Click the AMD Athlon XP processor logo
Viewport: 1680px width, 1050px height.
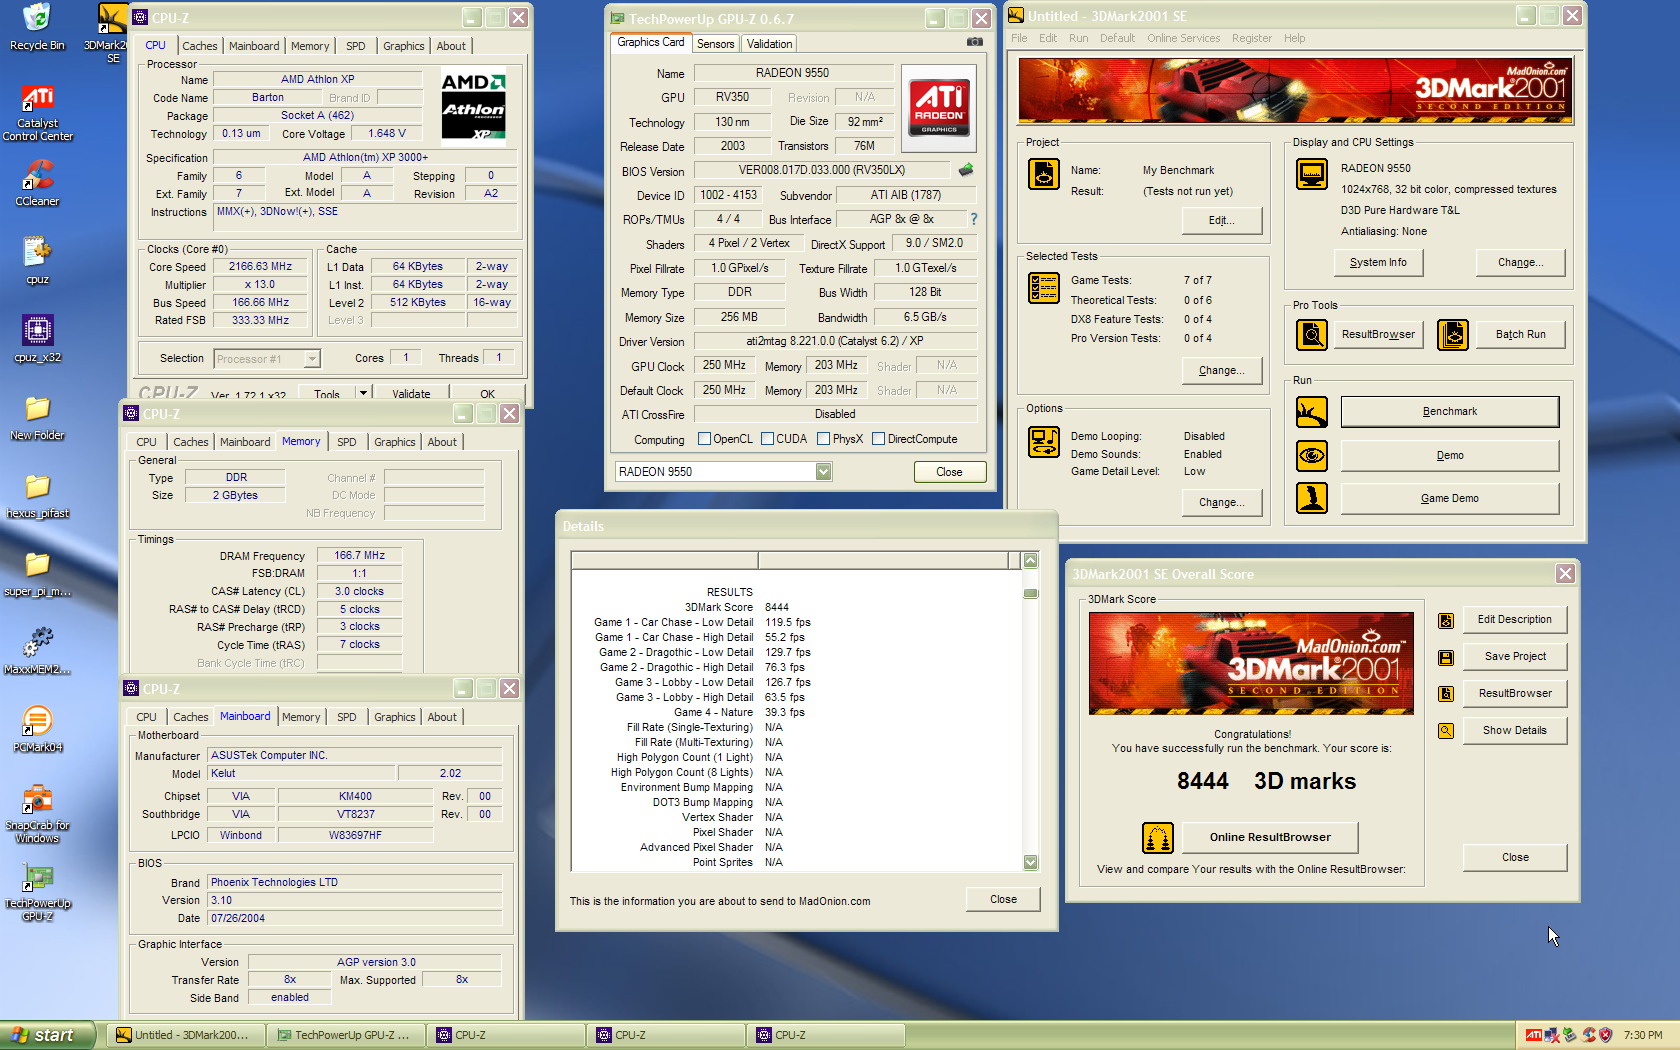pos(473,105)
